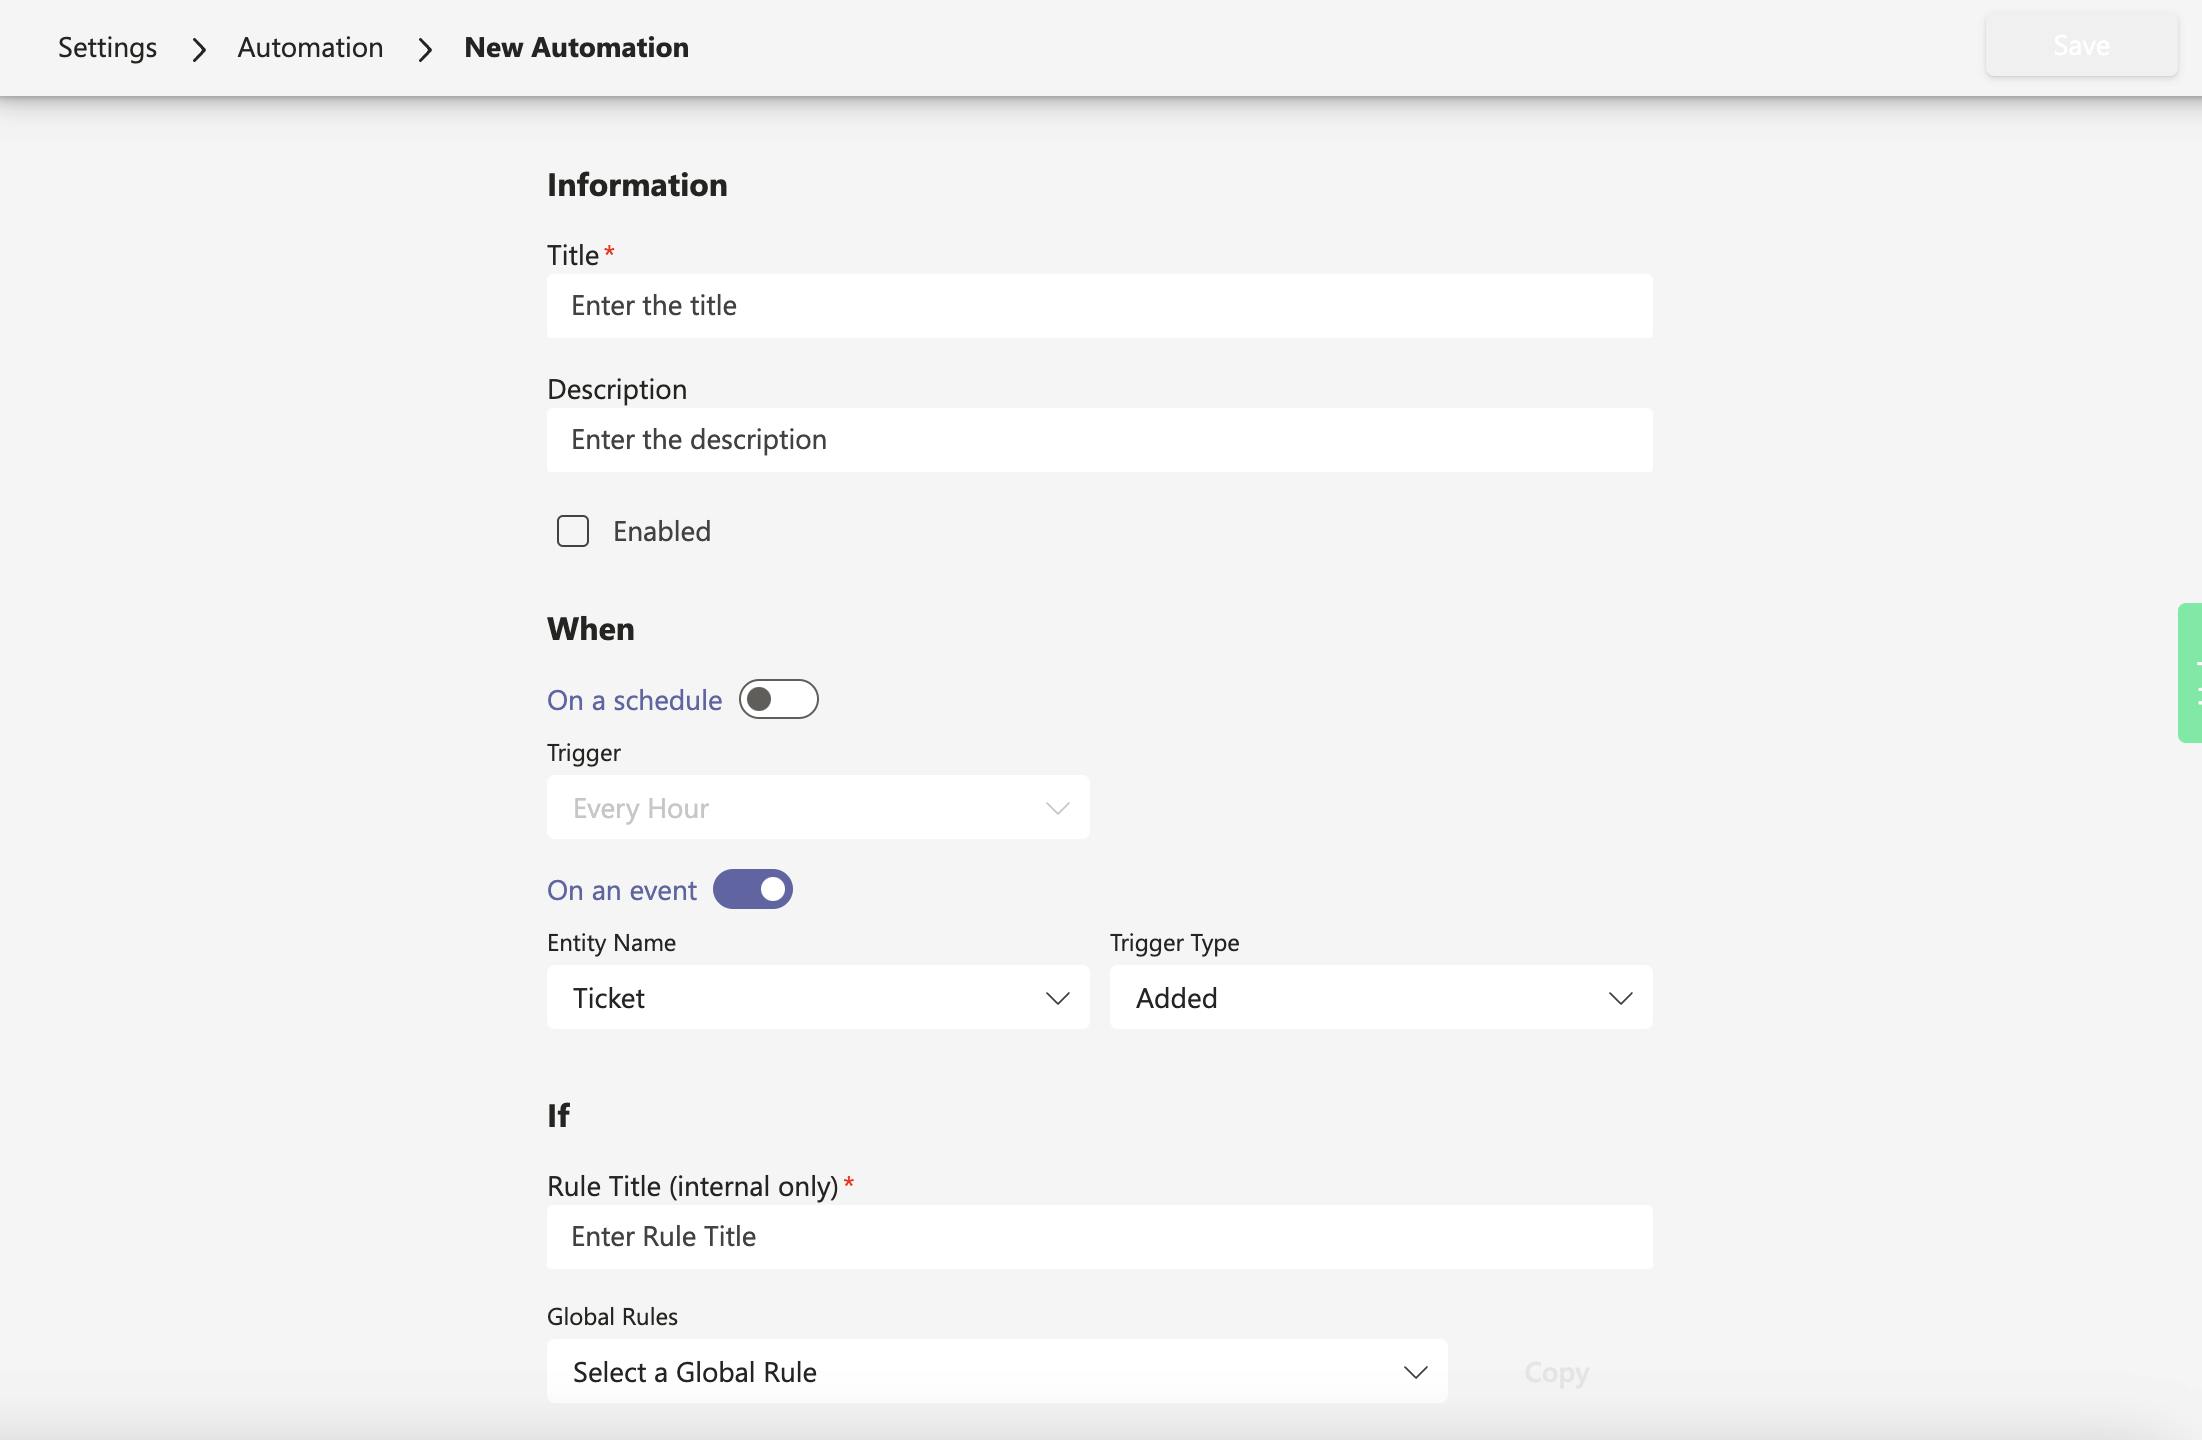Click the green feedback tab on right edge

2190,672
